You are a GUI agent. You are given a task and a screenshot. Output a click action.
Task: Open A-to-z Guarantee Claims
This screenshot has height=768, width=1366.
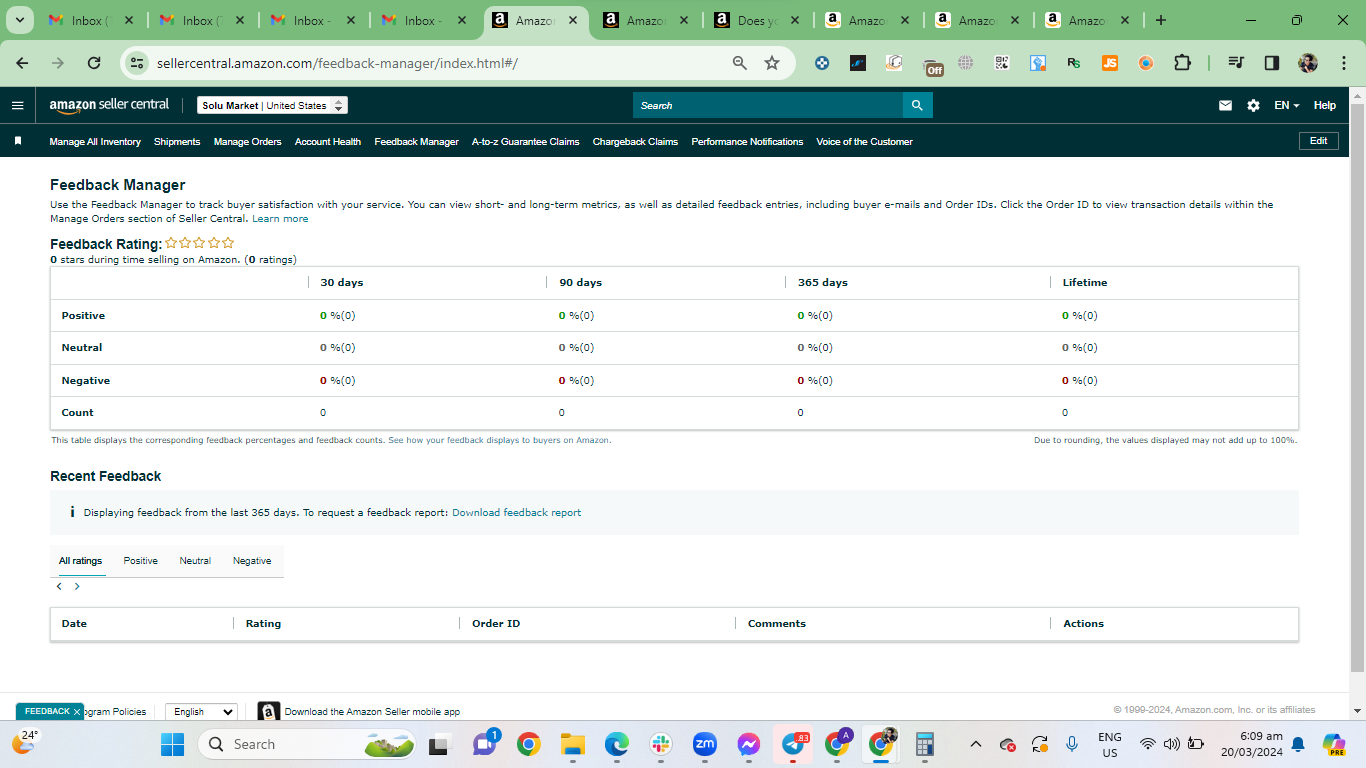526,142
